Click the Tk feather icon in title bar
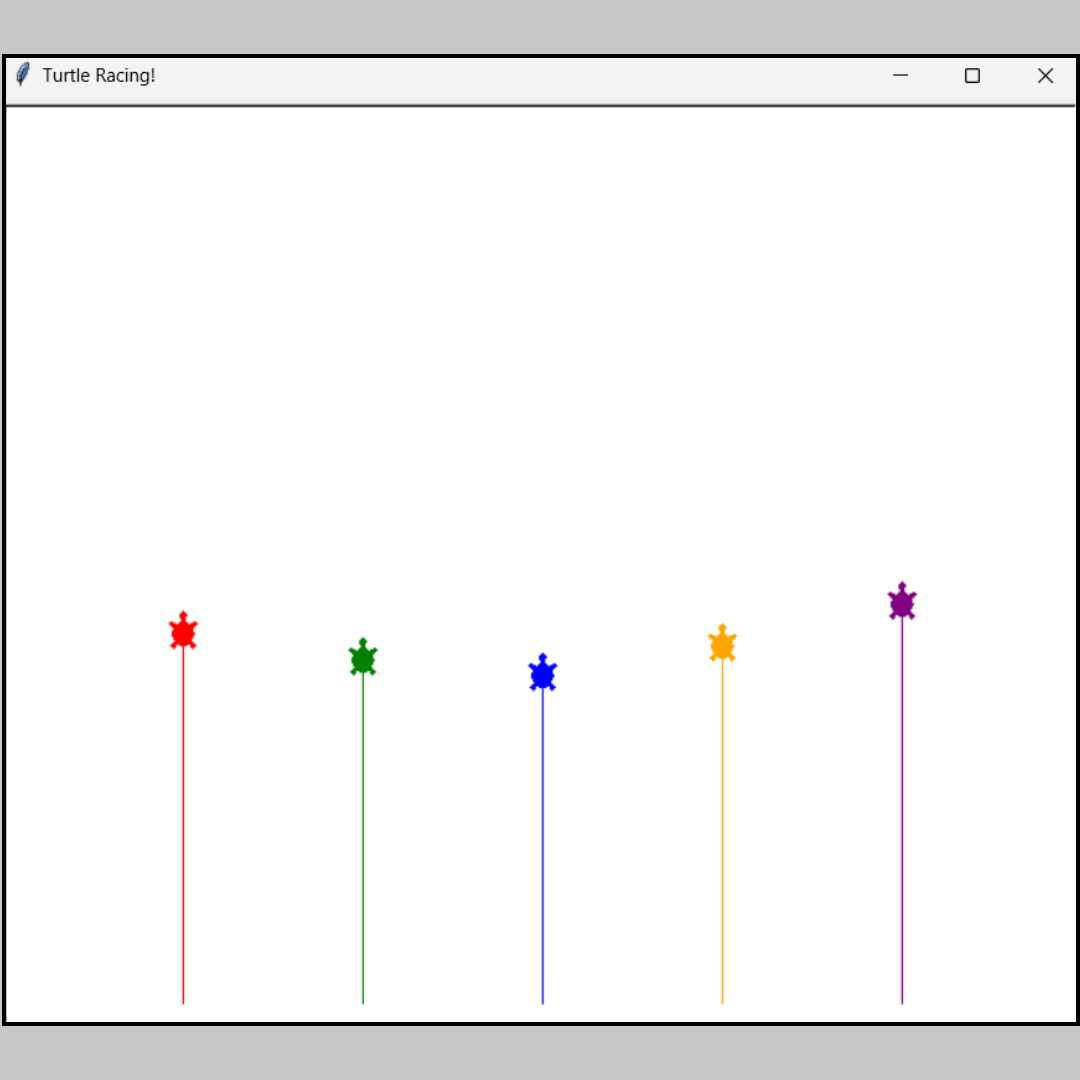Viewport: 1080px width, 1080px height. click(23, 75)
